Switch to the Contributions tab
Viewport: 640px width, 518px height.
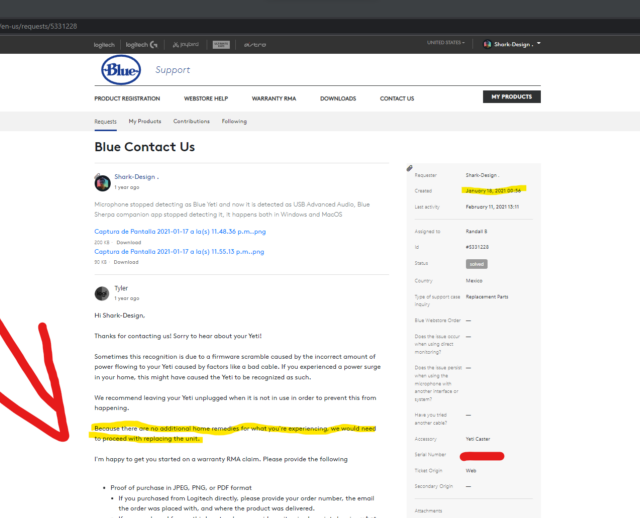(x=191, y=121)
